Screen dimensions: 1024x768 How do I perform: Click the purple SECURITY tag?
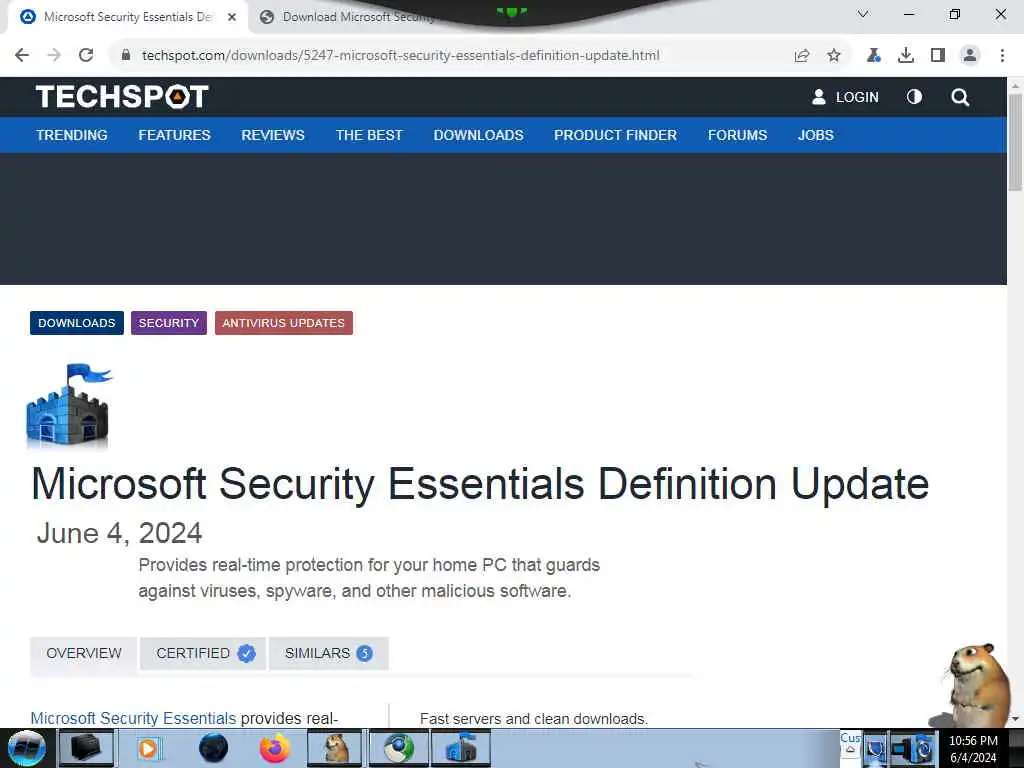168,323
